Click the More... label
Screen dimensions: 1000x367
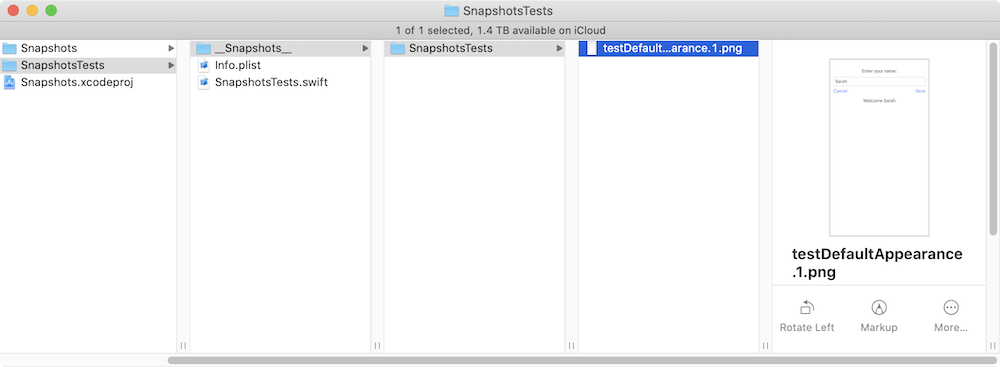pos(951,327)
